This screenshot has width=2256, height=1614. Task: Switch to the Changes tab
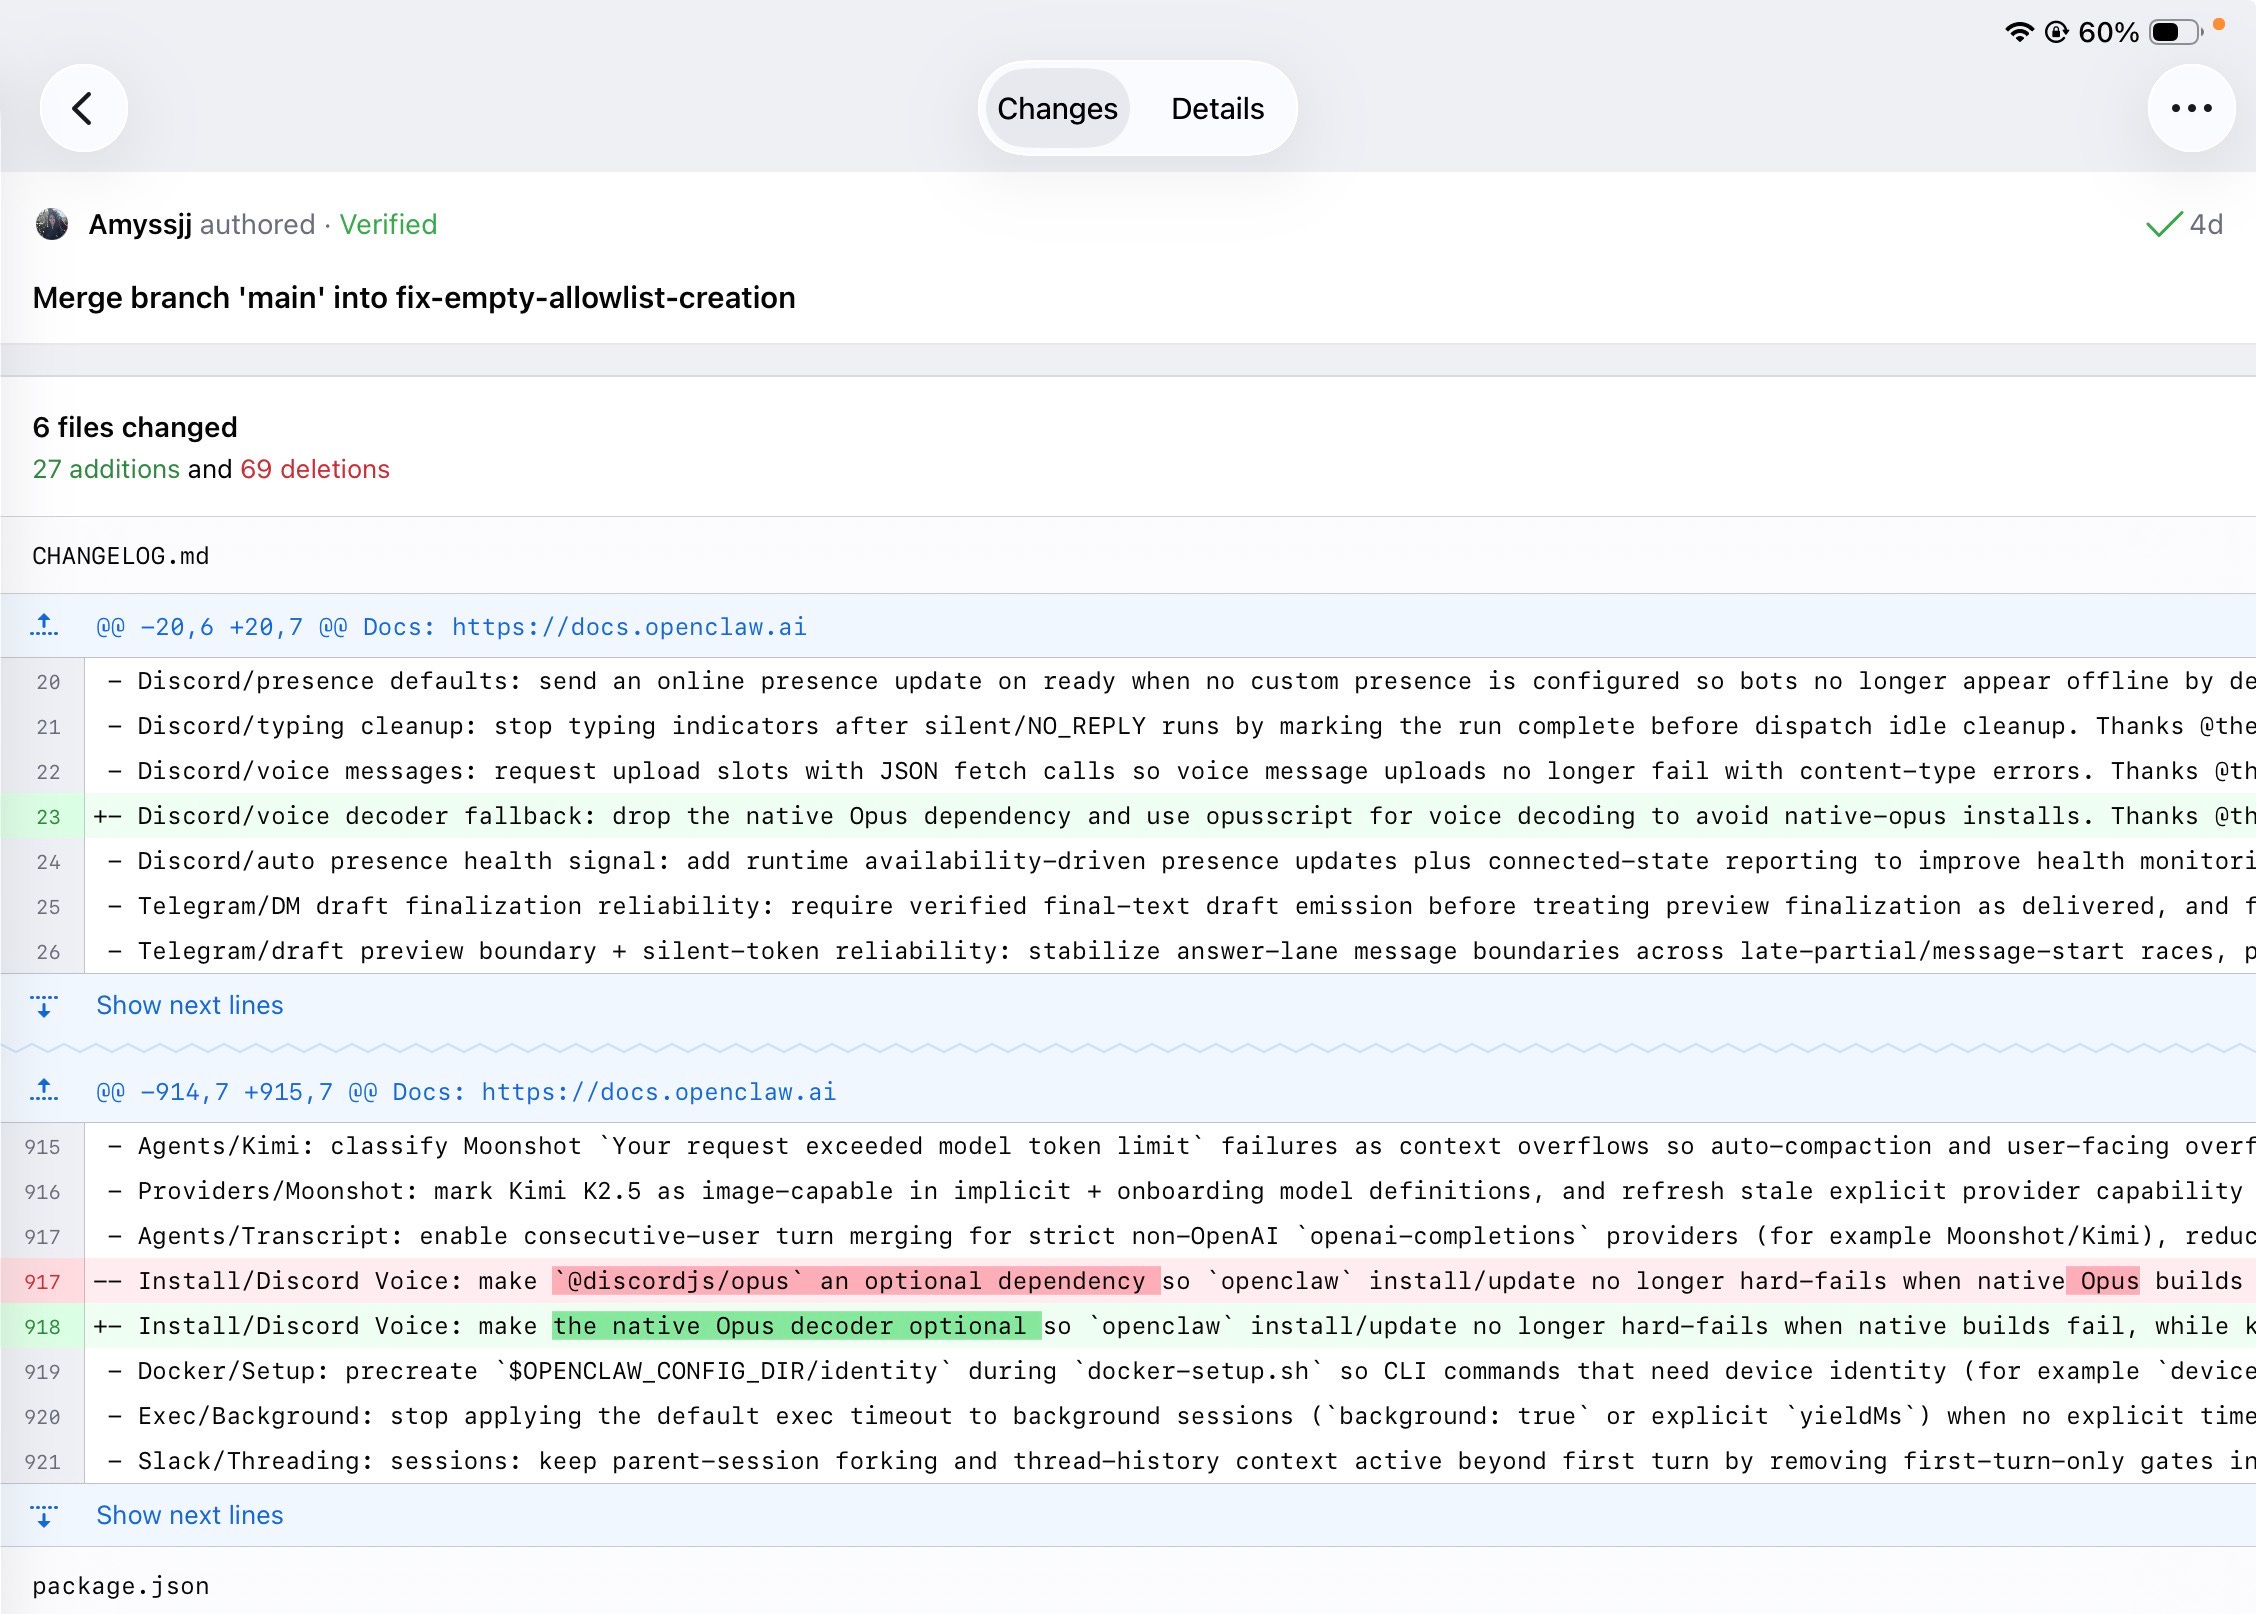coord(1057,108)
